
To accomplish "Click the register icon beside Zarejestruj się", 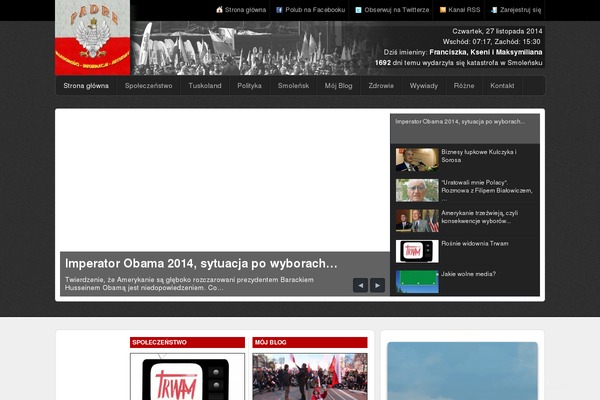I will 494,10.
